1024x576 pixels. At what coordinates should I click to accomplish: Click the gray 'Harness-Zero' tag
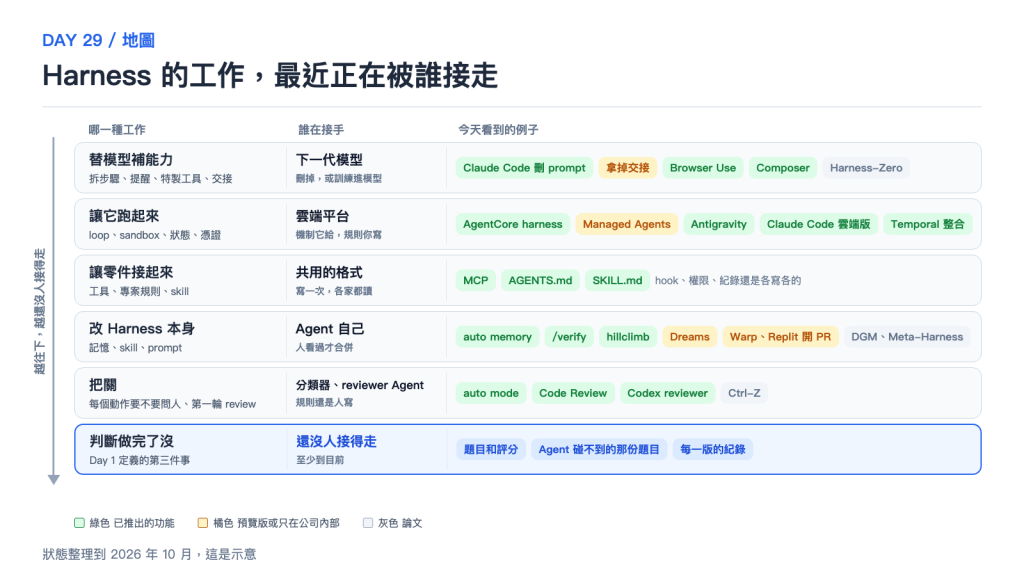pyautogui.click(x=866, y=168)
